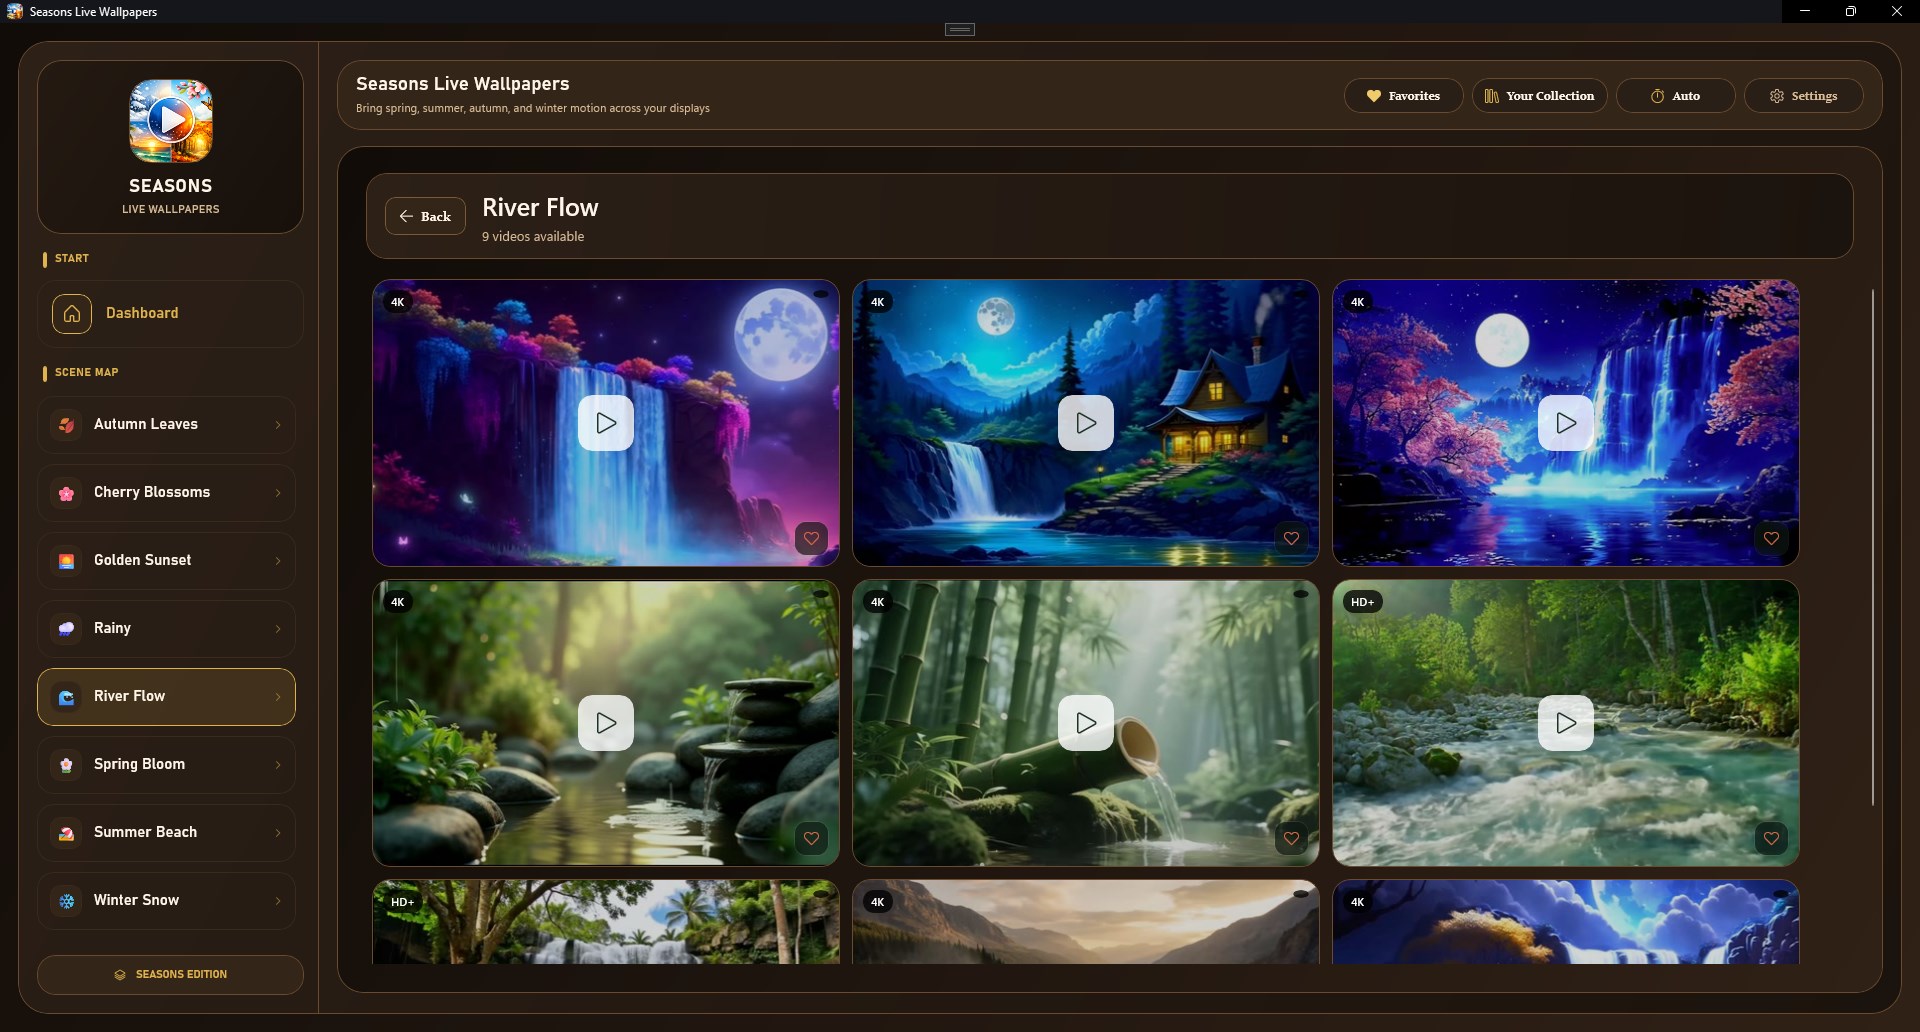This screenshot has width=1920, height=1032.
Task: Click the River Flow wave icon
Action: coord(66,697)
